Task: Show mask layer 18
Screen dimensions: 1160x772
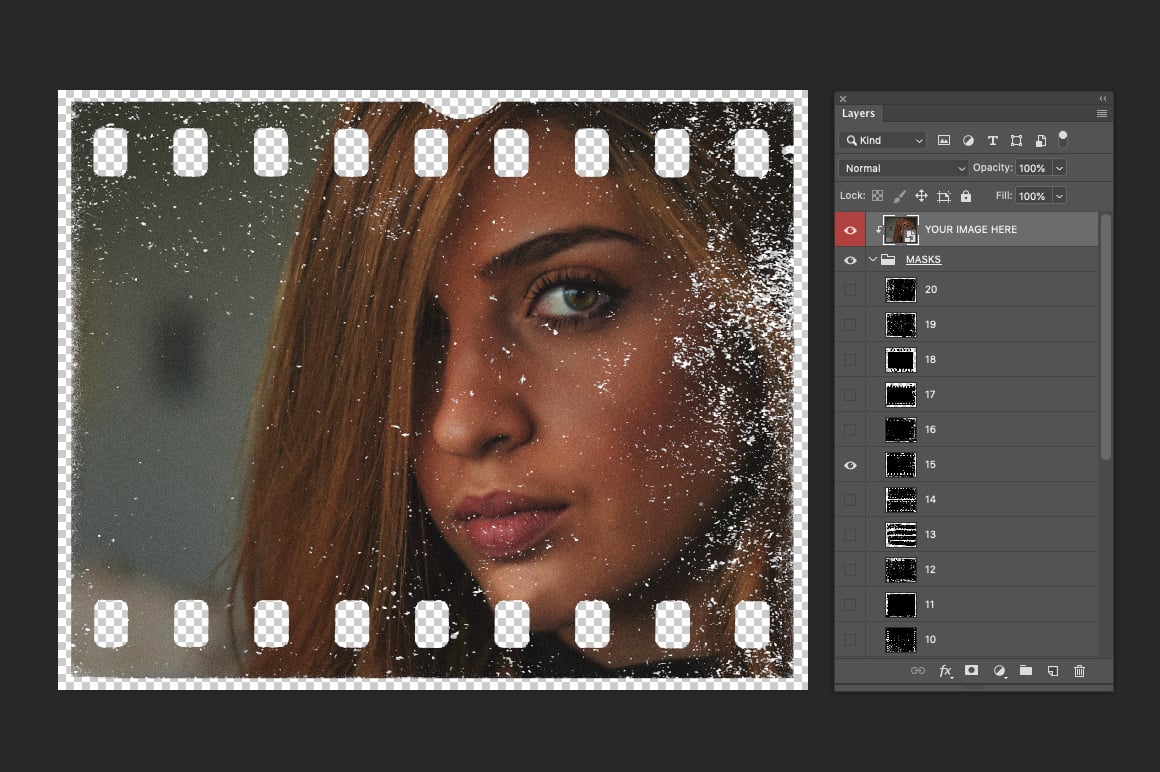Action: 850,359
